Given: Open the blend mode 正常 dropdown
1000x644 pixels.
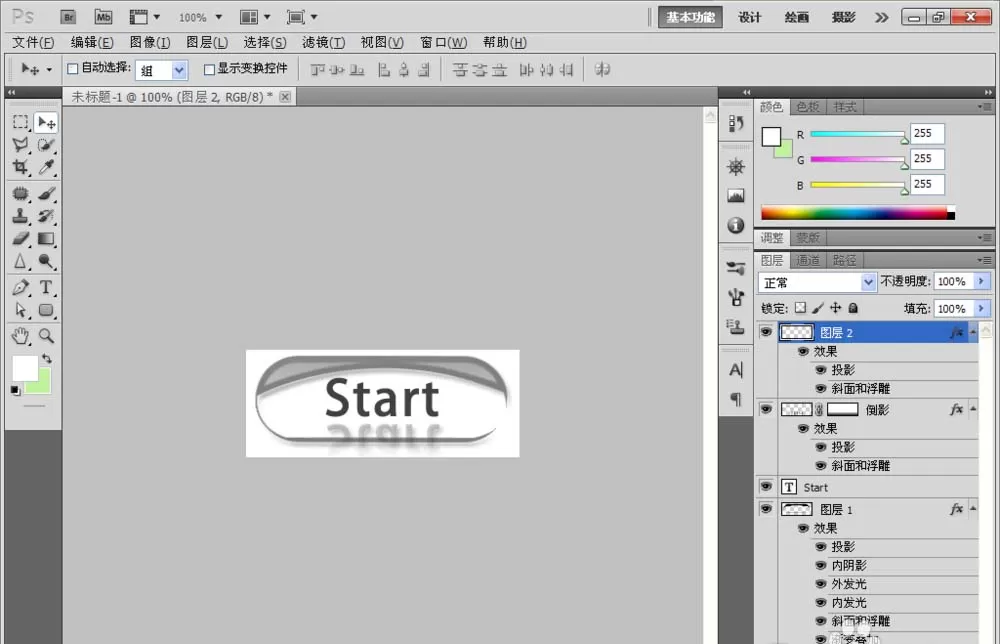Looking at the screenshot, I should coord(816,282).
